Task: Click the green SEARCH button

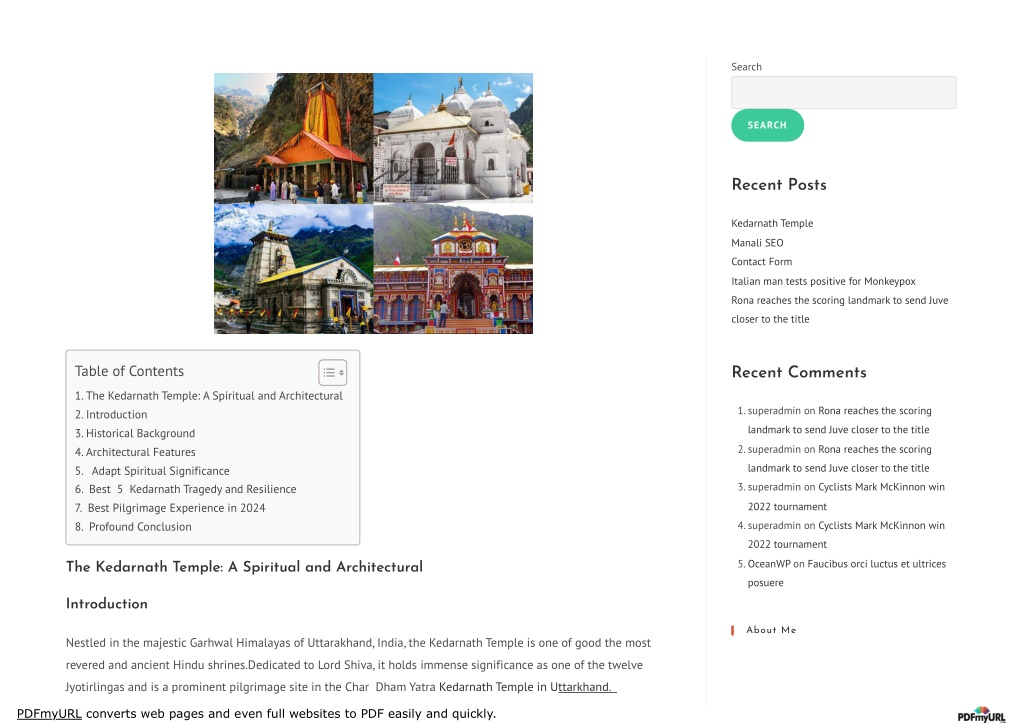Action: [767, 125]
